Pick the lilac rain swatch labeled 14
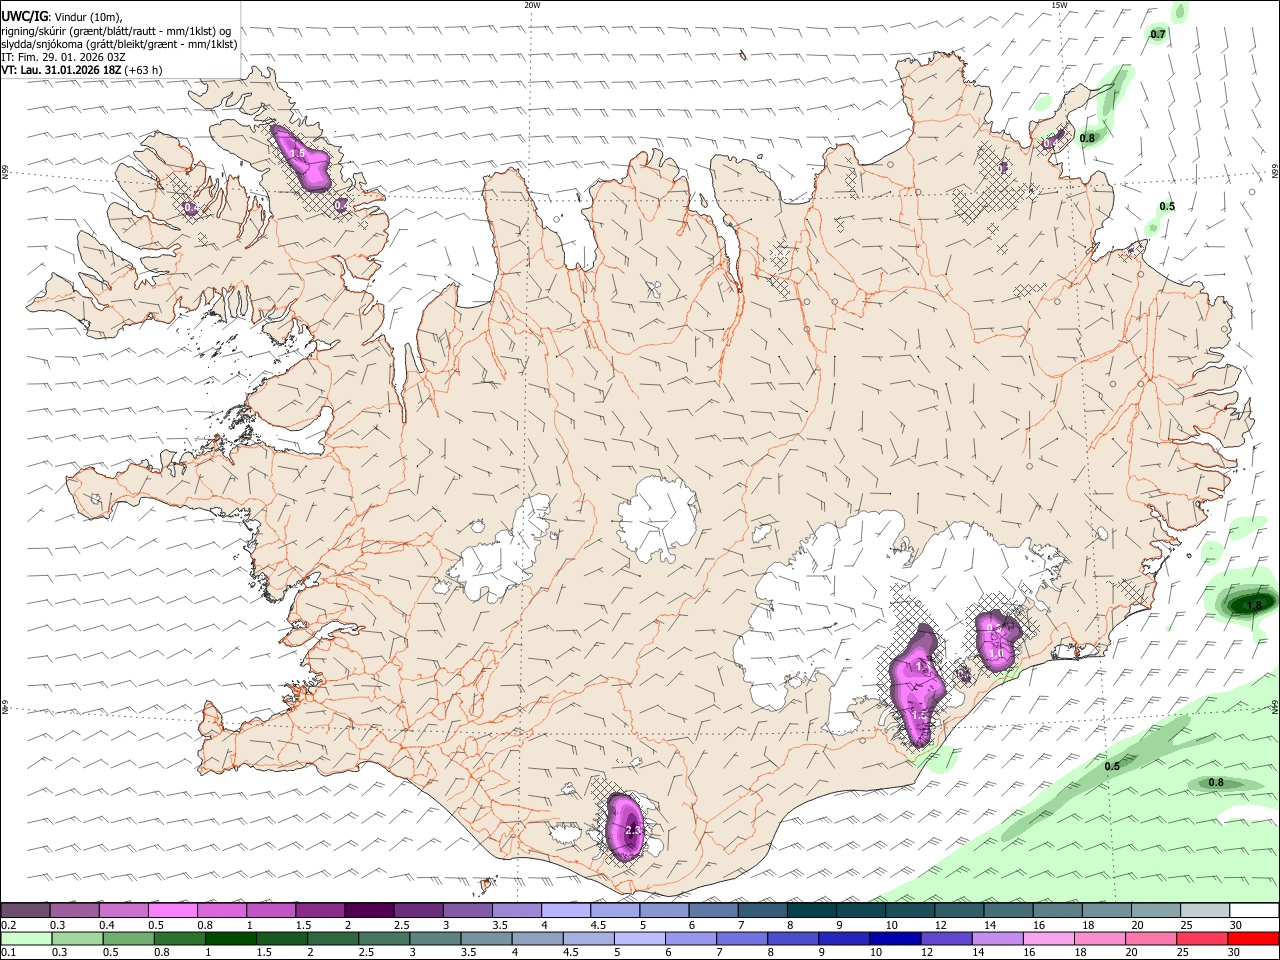This screenshot has height=960, width=1280. [x=995, y=938]
